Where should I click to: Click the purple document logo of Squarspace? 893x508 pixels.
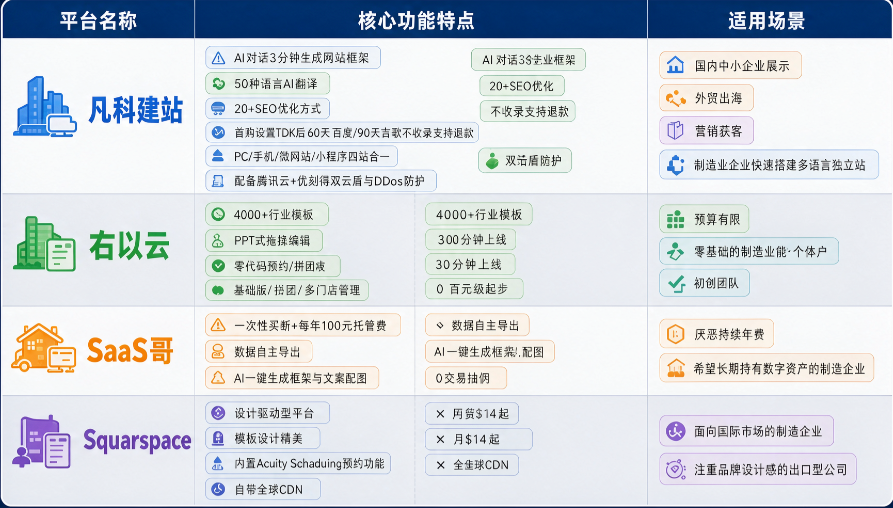coord(42,442)
